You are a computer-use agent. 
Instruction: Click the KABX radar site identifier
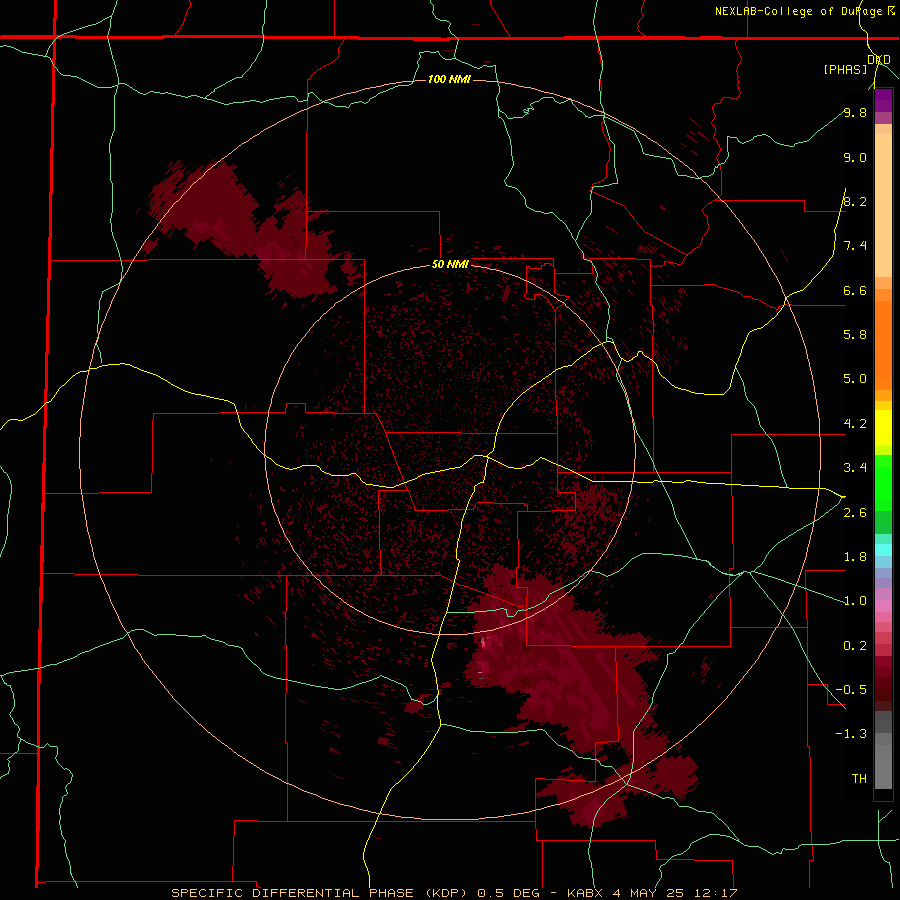pyautogui.click(x=585, y=893)
